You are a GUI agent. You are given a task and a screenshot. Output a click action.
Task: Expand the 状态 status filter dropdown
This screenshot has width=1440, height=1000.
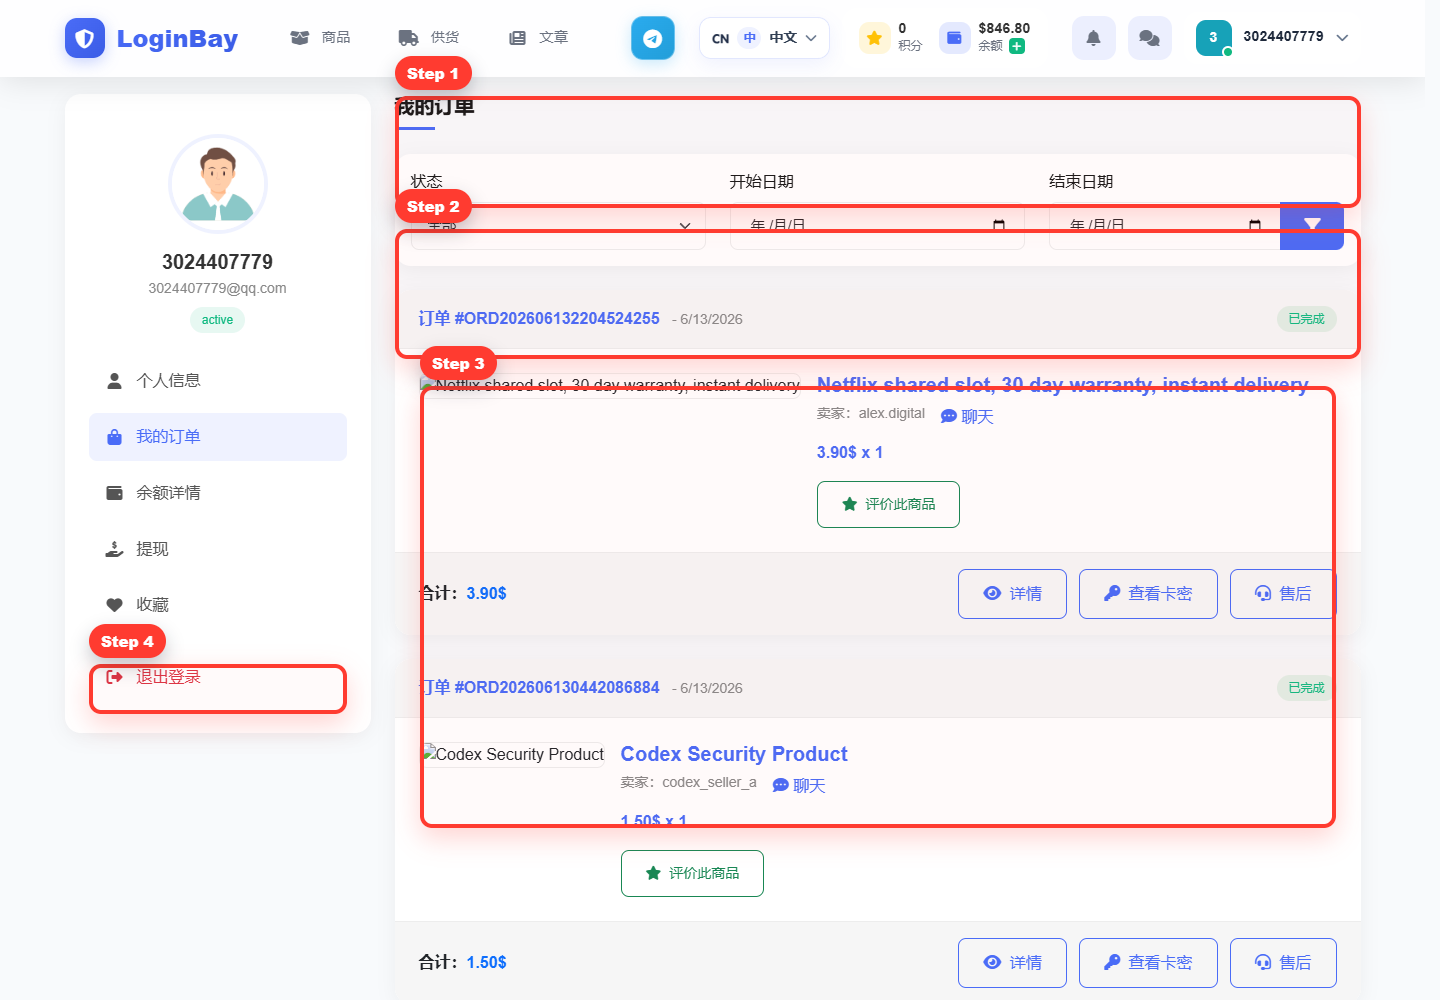[x=558, y=226]
